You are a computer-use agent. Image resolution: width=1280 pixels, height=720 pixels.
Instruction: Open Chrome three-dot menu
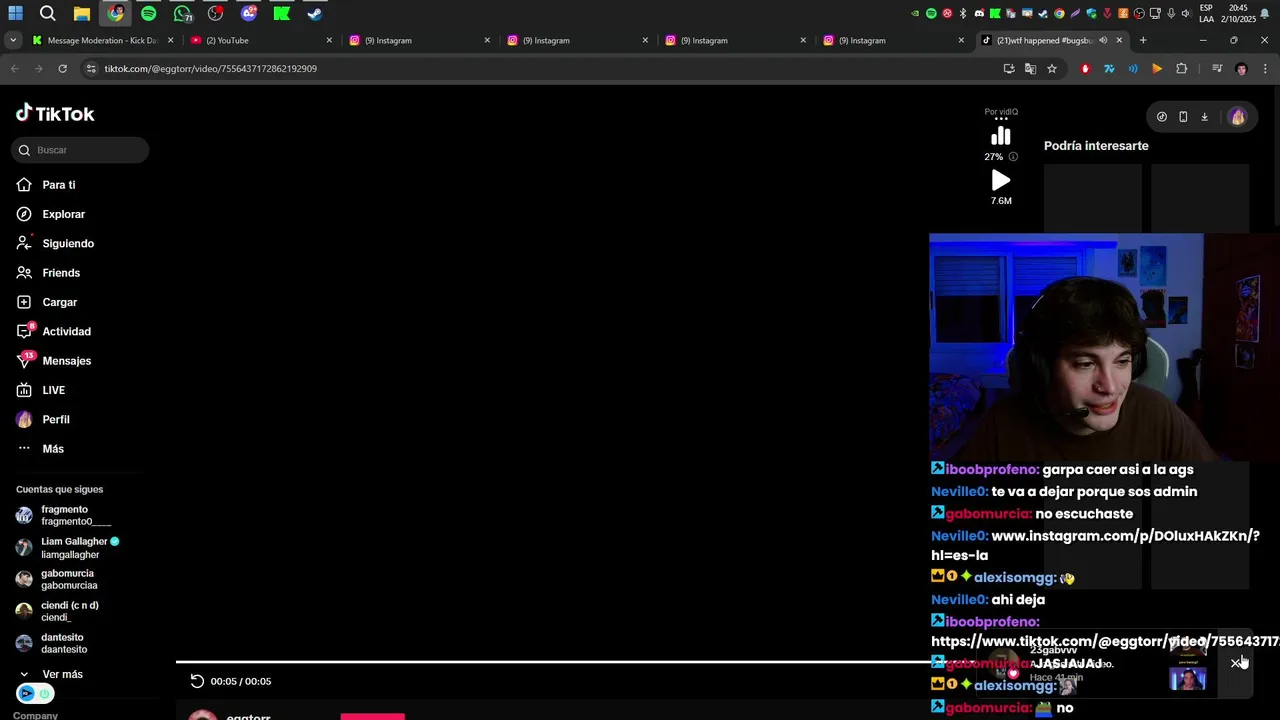click(x=1265, y=69)
